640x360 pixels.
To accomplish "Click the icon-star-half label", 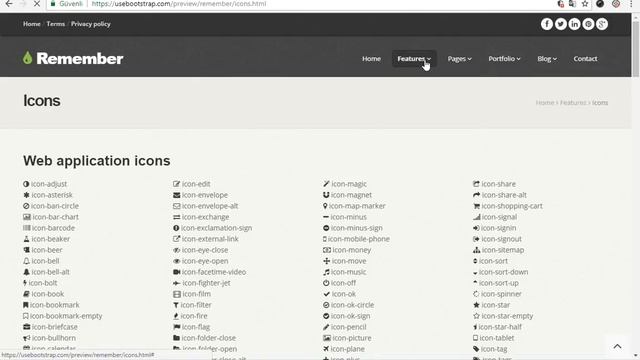I will point(500,327).
